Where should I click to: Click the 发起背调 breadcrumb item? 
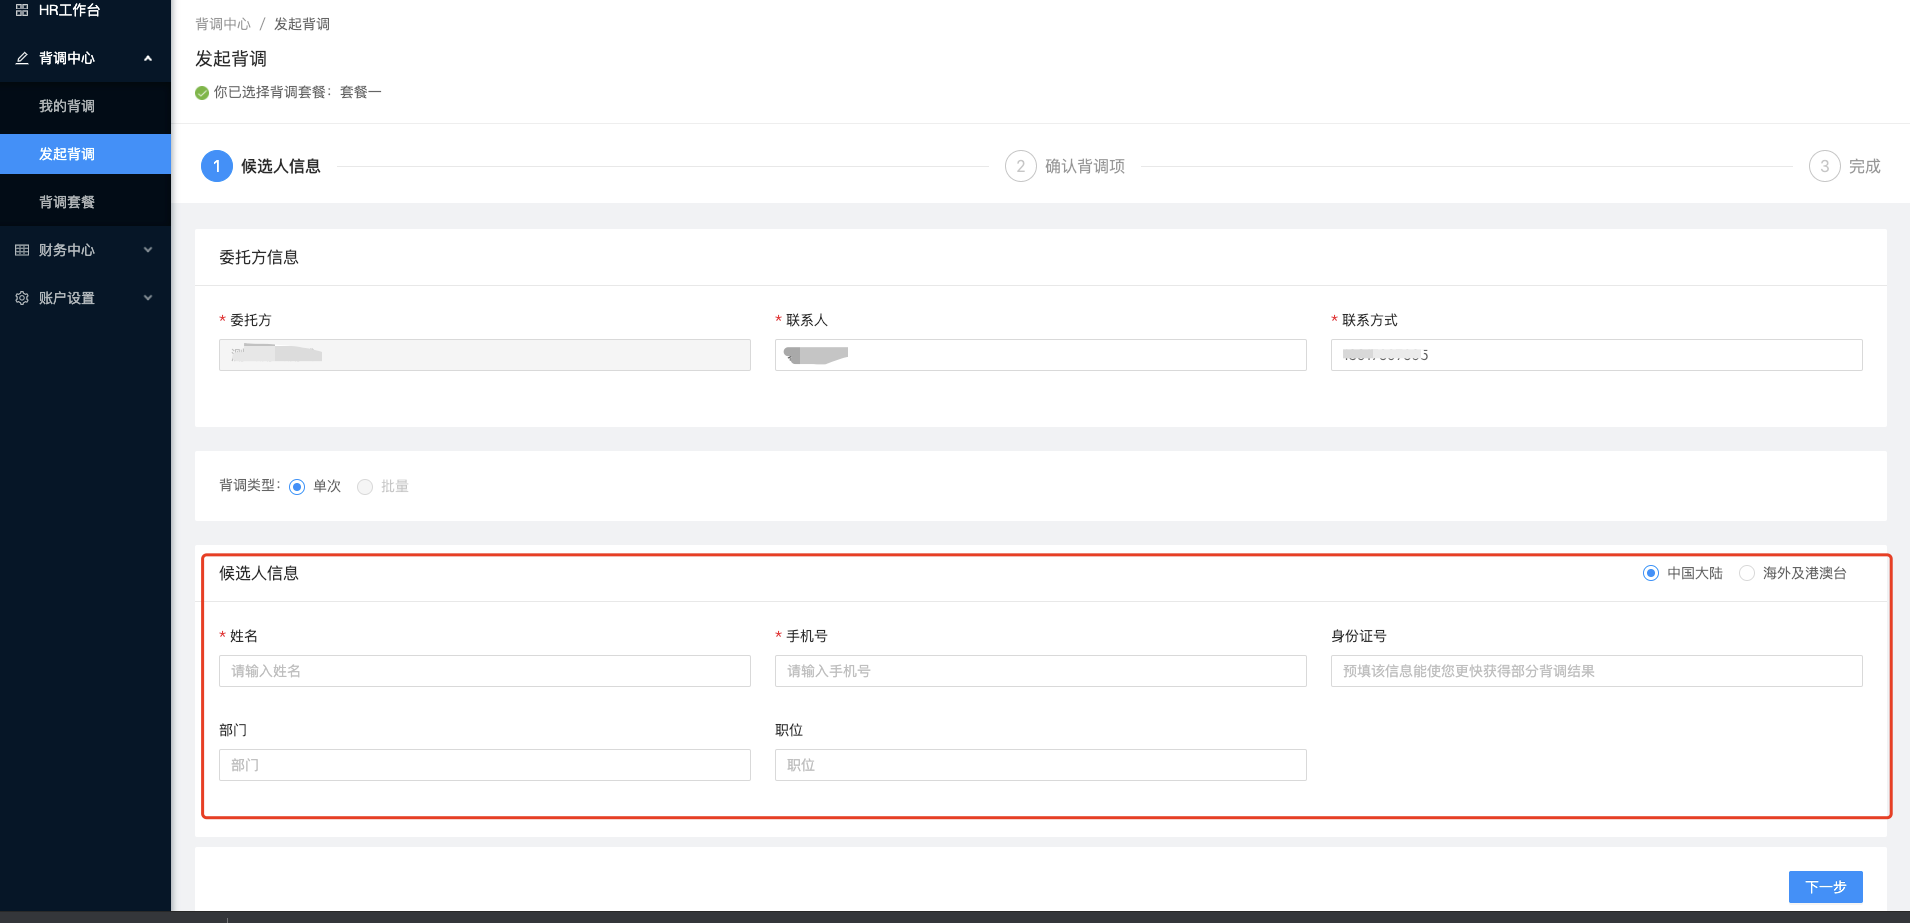(x=302, y=24)
